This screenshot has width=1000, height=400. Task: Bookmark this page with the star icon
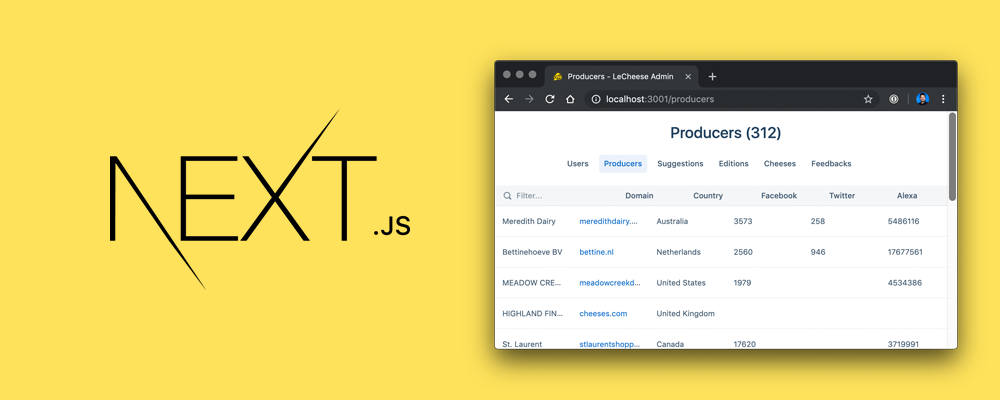pos(868,99)
